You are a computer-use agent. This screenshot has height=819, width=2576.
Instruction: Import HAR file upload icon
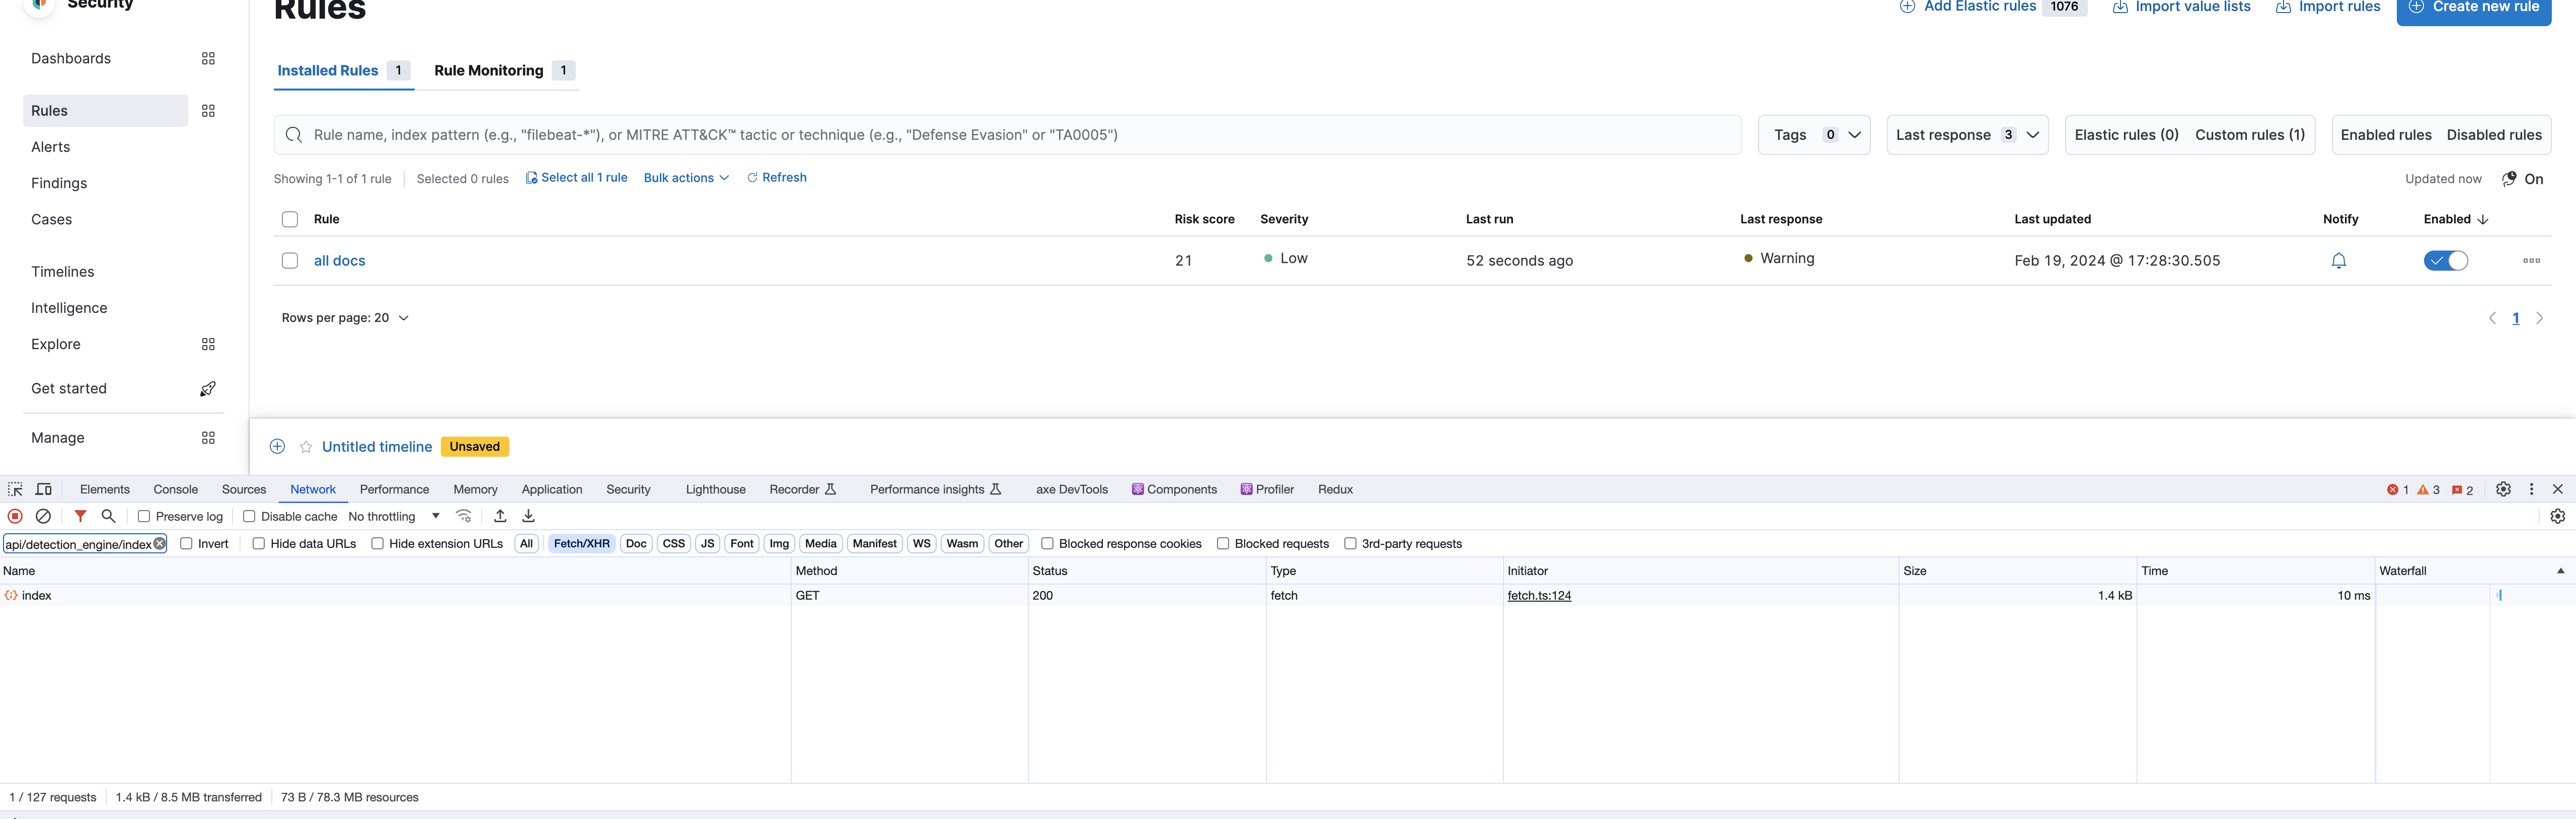tap(500, 517)
